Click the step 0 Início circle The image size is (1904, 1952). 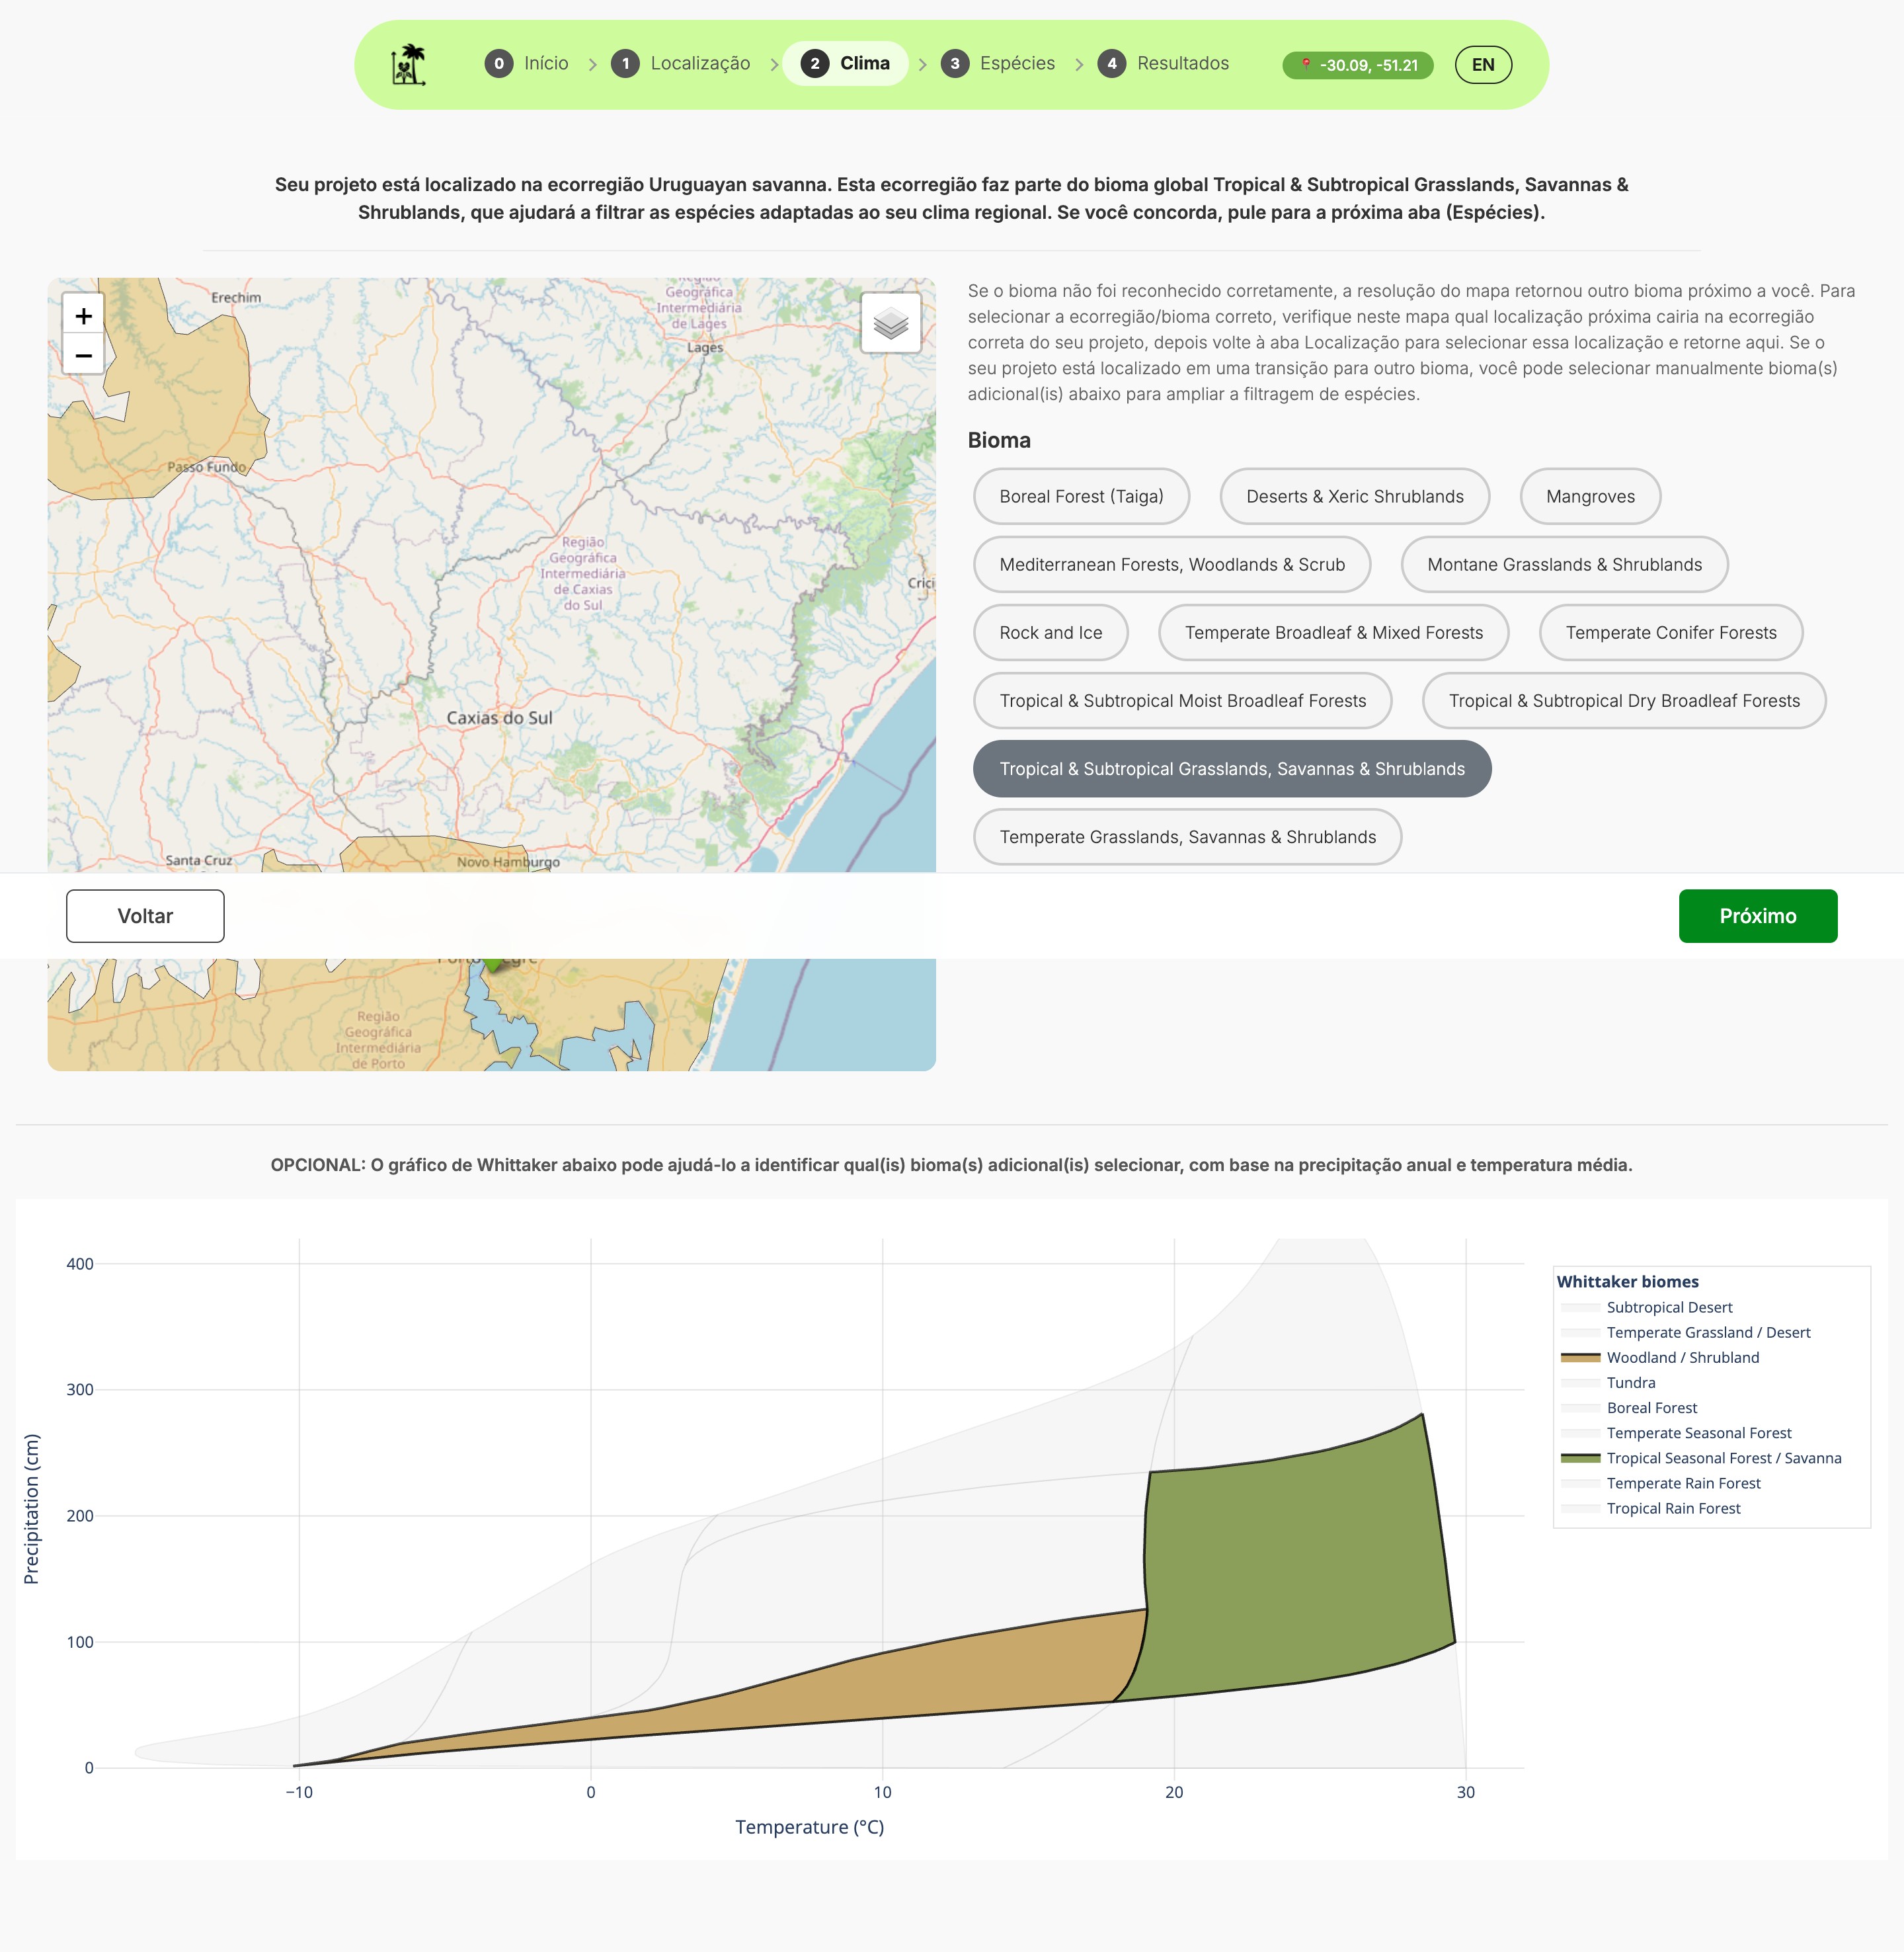(x=499, y=64)
